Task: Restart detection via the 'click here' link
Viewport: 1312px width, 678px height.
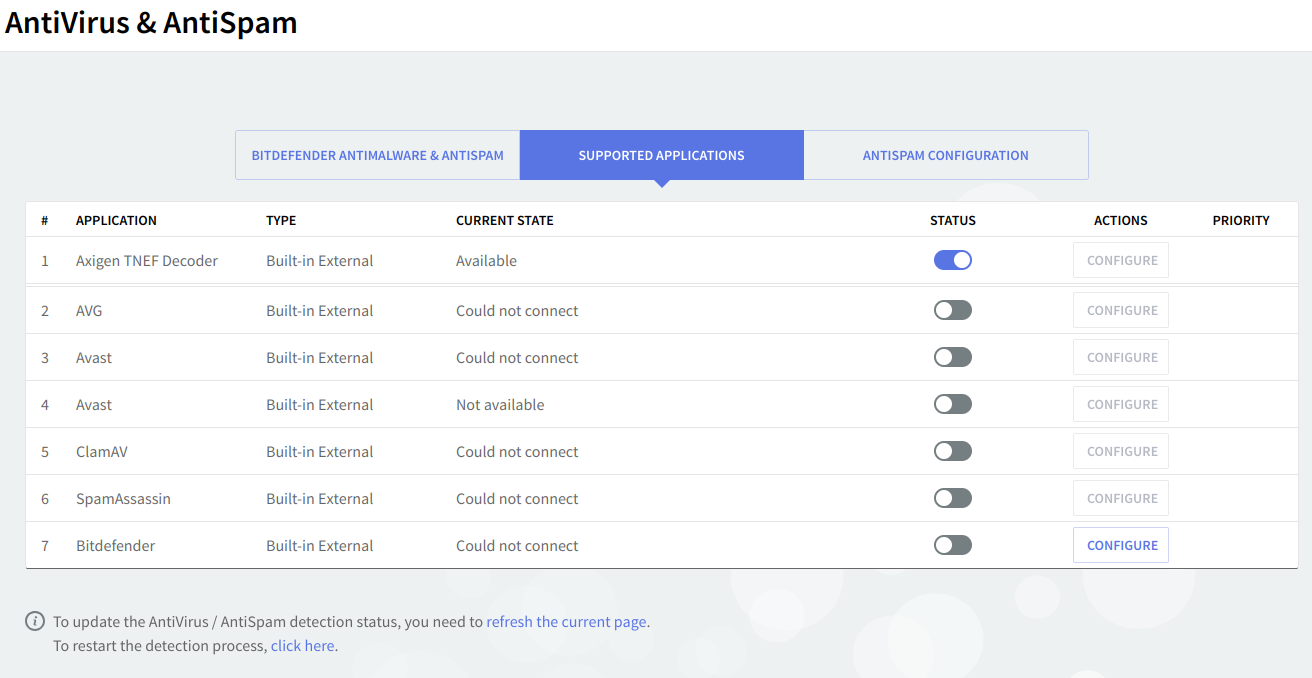Action: coord(302,646)
